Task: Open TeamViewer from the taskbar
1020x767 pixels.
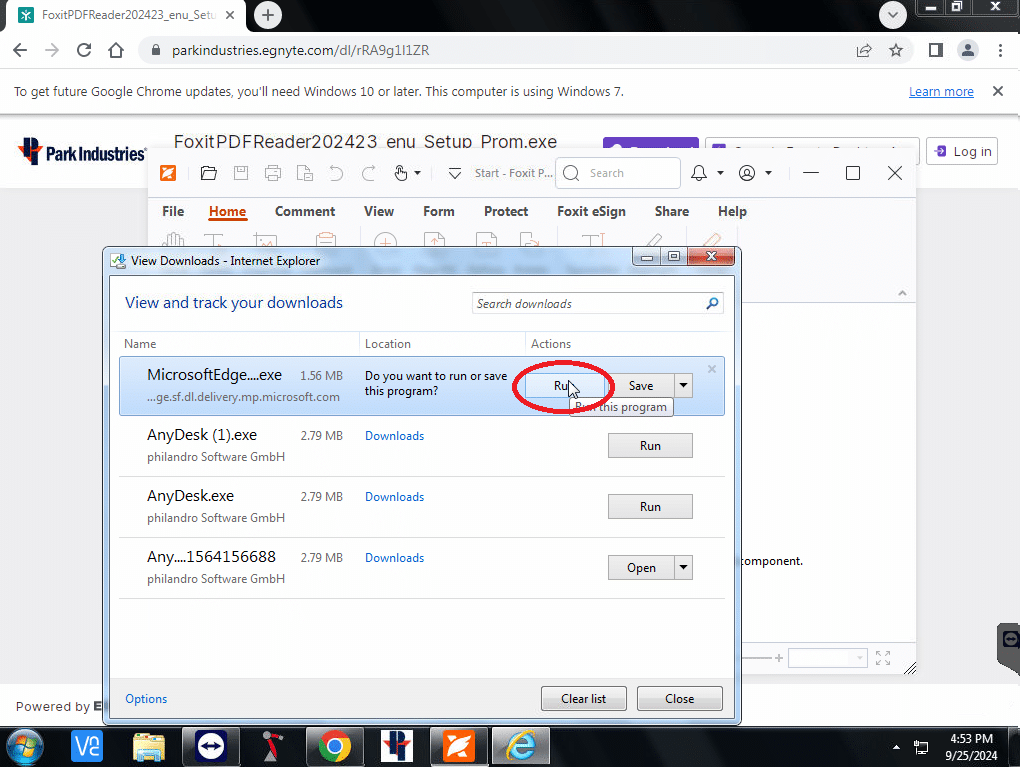Action: click(x=211, y=746)
